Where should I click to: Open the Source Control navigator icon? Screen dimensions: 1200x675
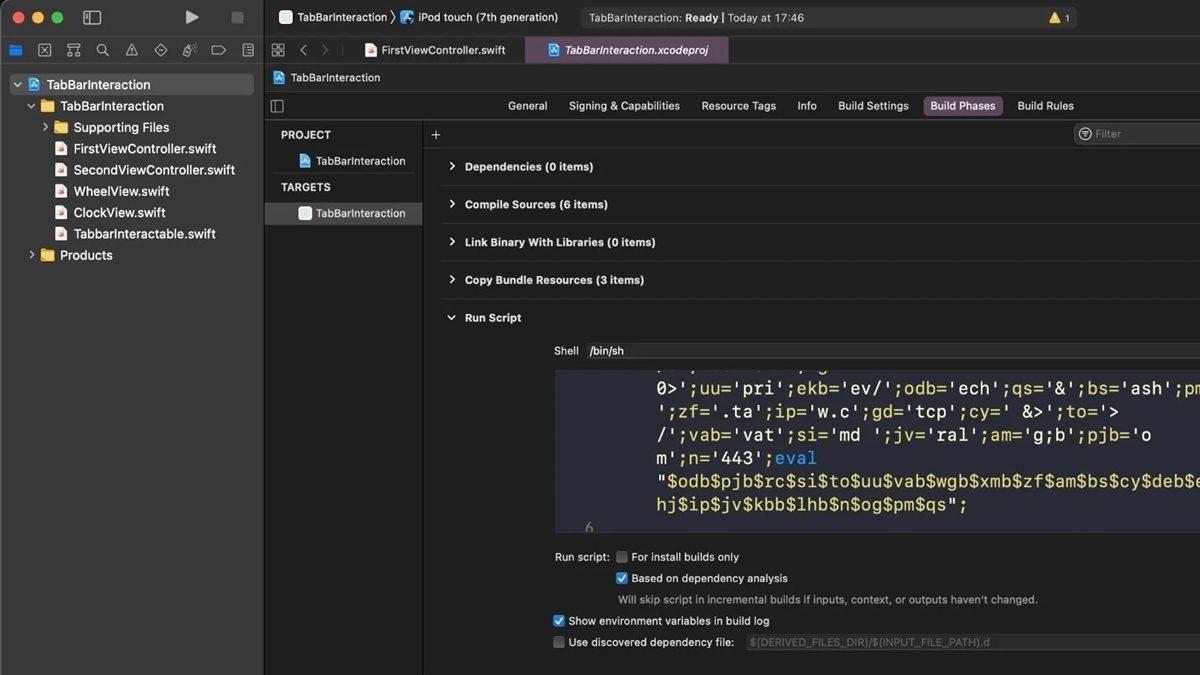[x=44, y=50]
